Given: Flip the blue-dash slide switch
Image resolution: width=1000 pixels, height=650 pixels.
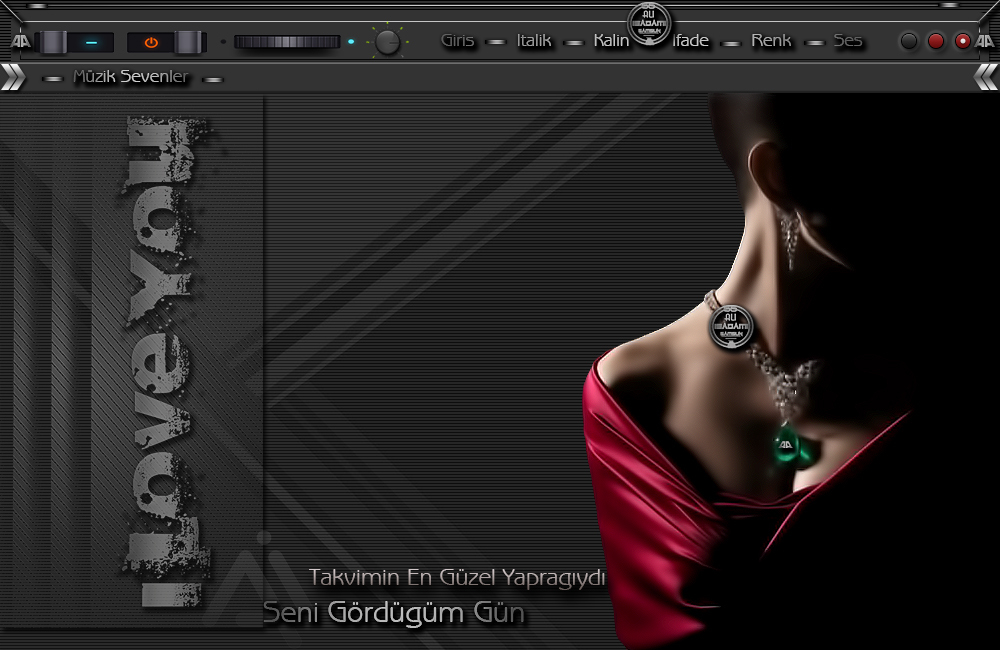Looking at the screenshot, I should tap(77, 43).
